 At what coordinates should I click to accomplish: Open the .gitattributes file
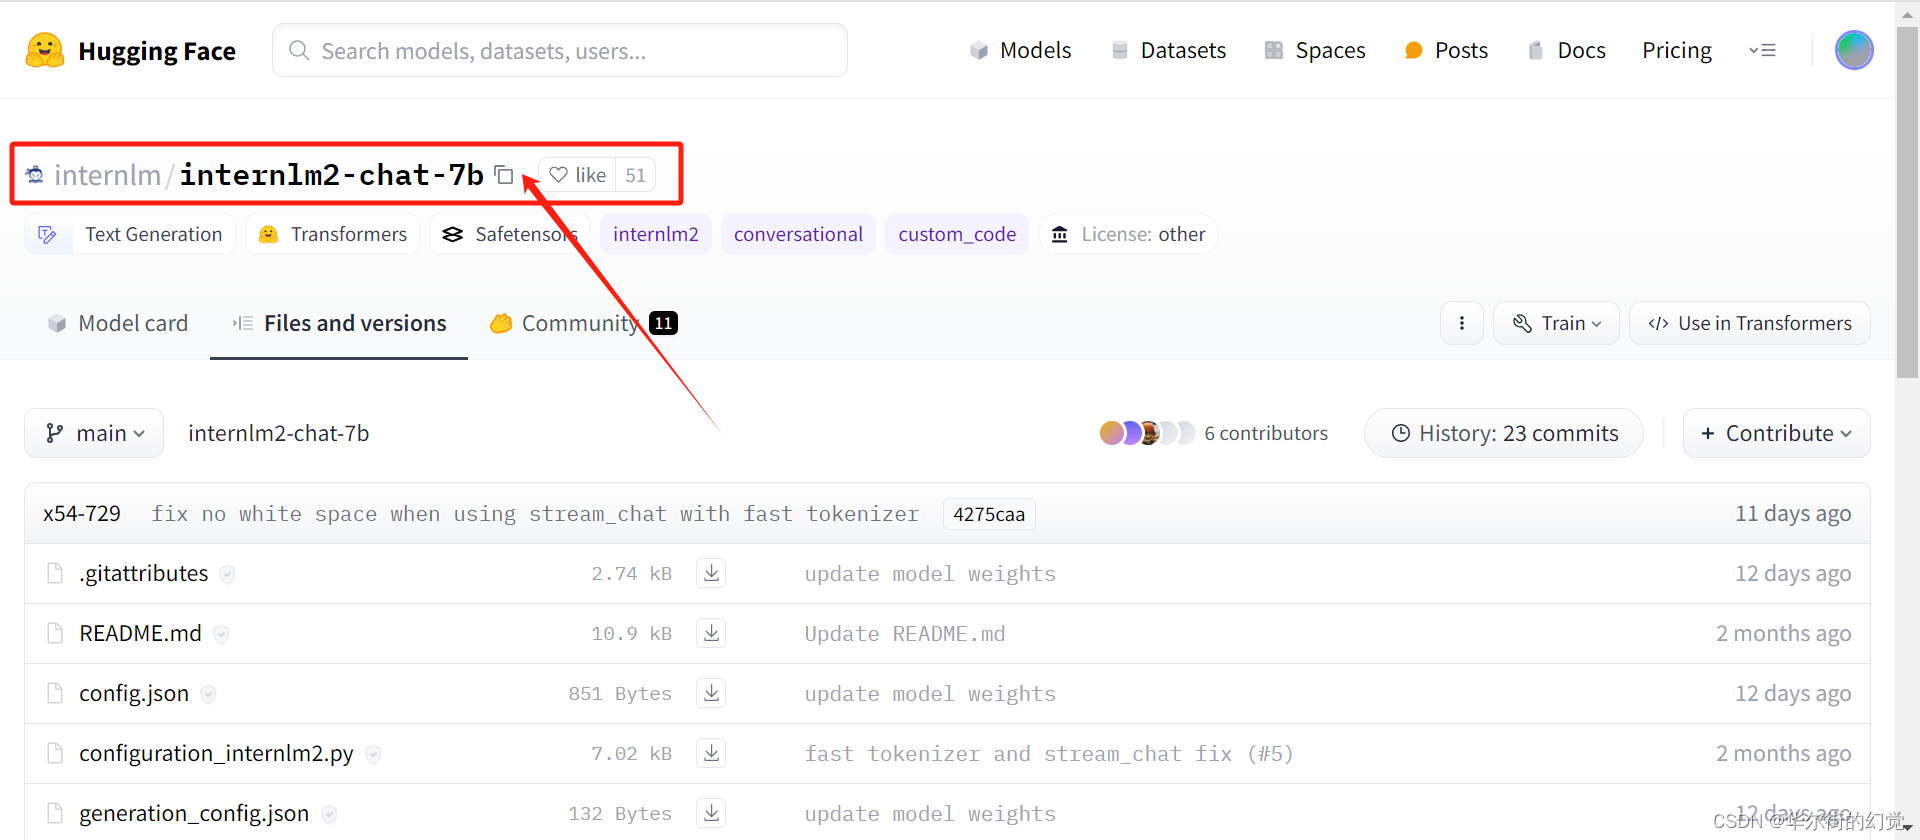tap(144, 573)
